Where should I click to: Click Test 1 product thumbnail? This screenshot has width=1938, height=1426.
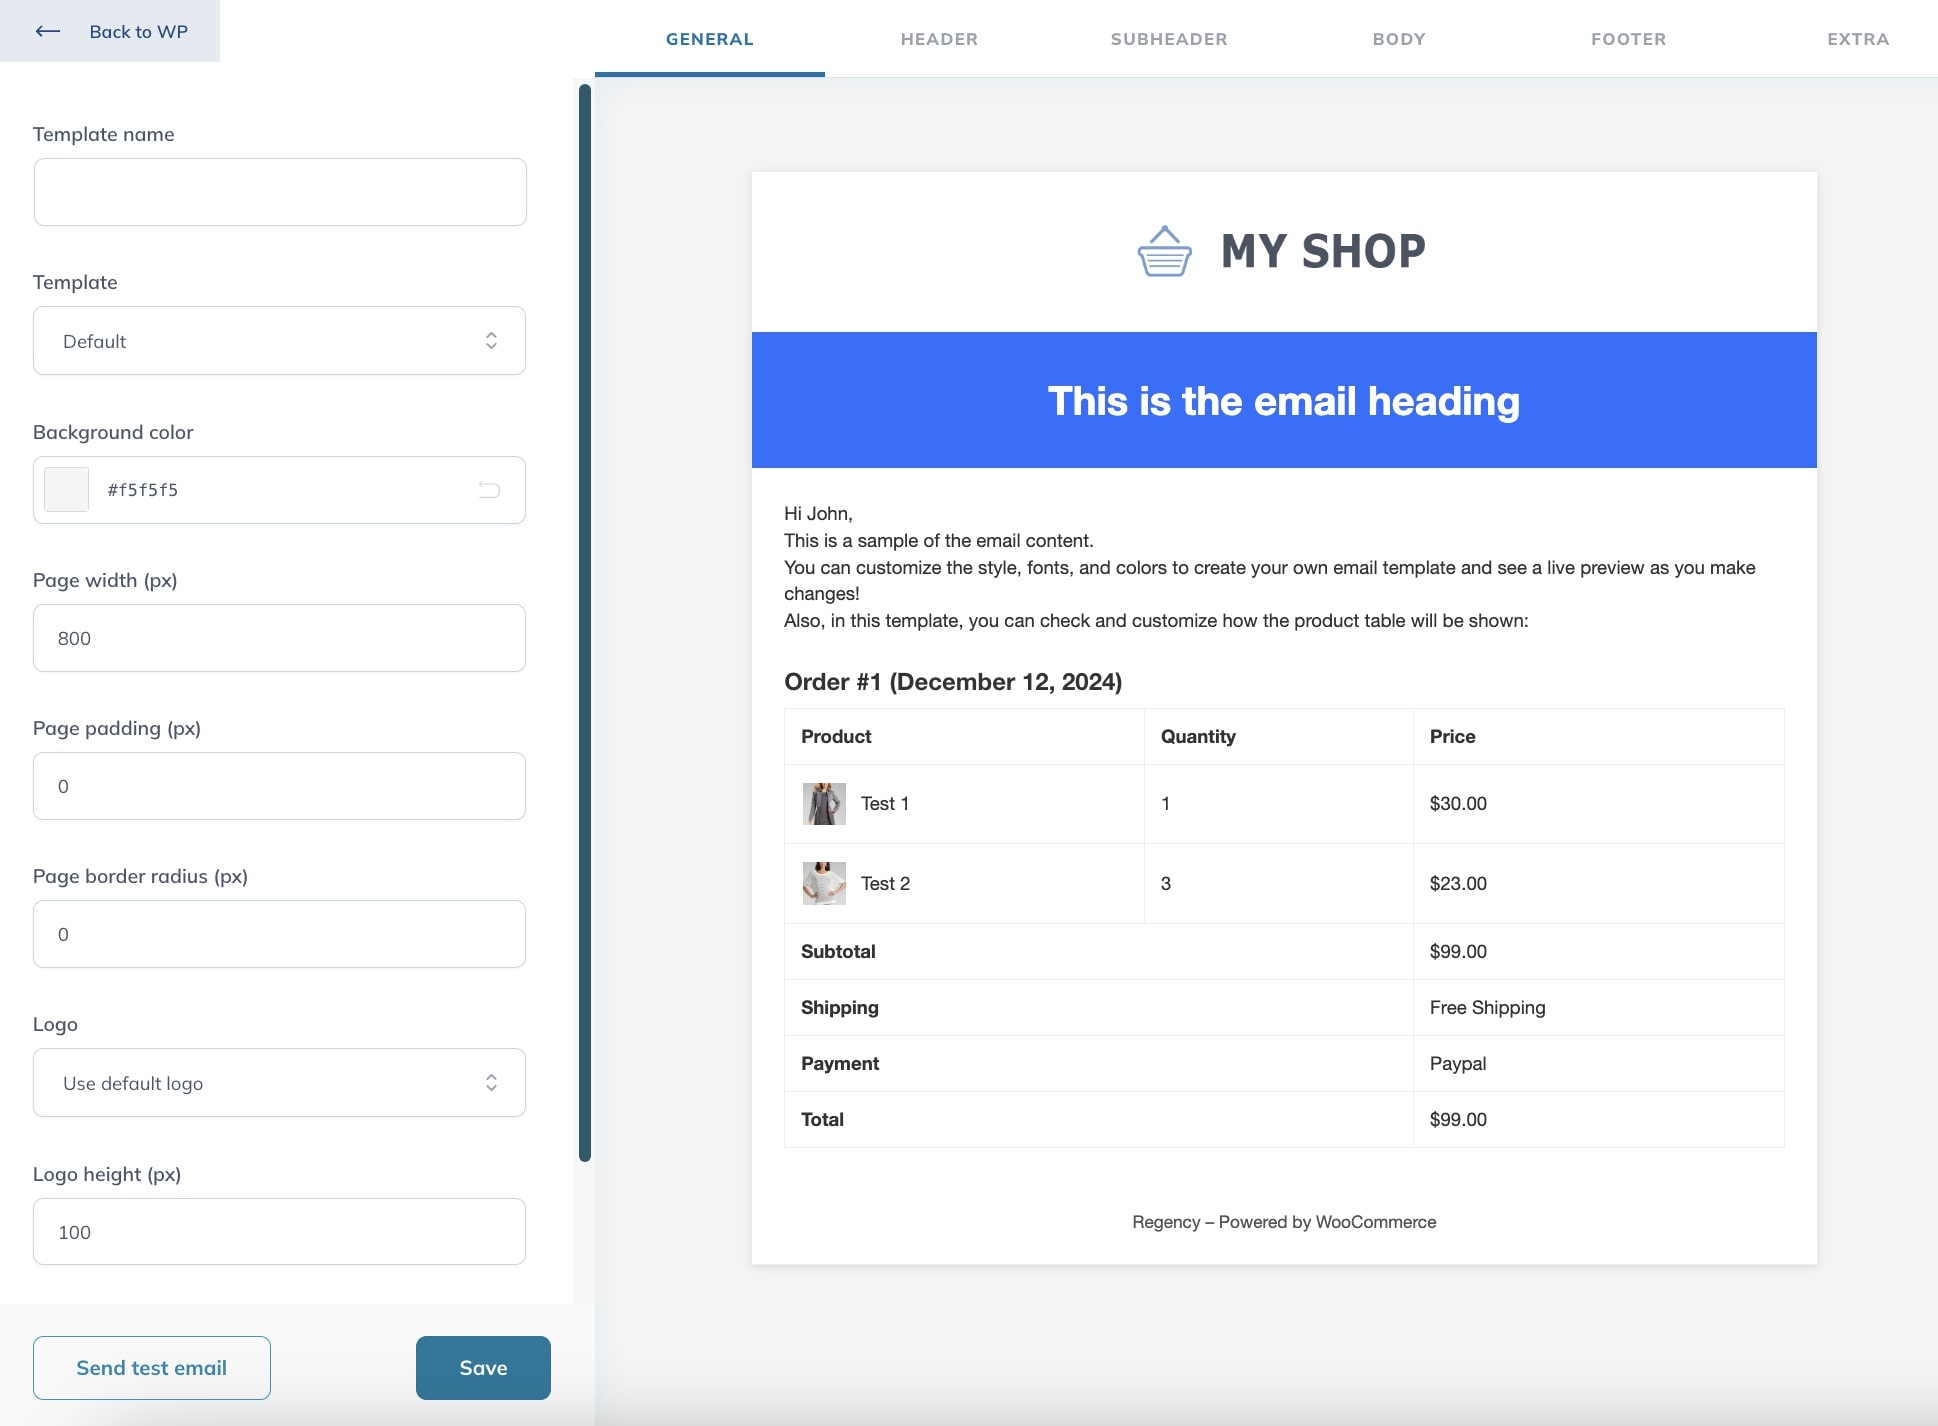pyautogui.click(x=824, y=804)
